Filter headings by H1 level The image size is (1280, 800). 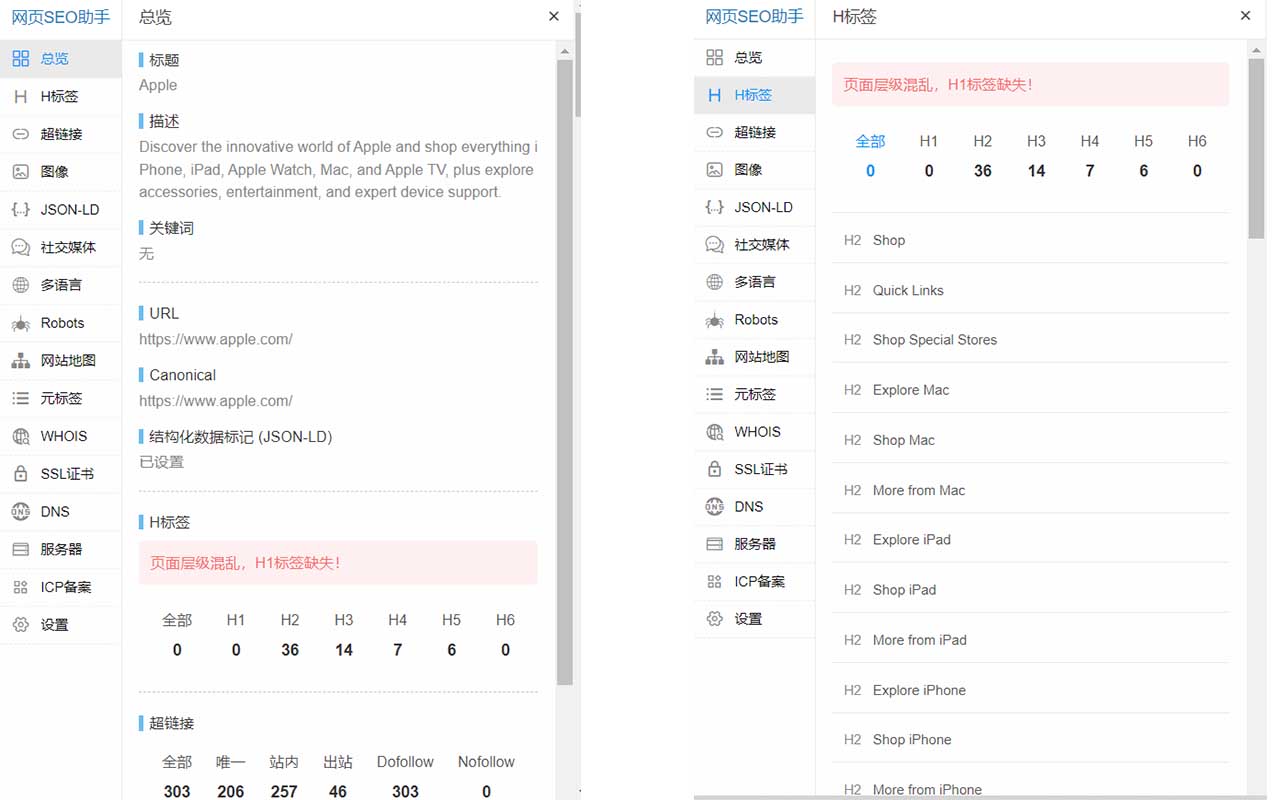[x=929, y=155]
